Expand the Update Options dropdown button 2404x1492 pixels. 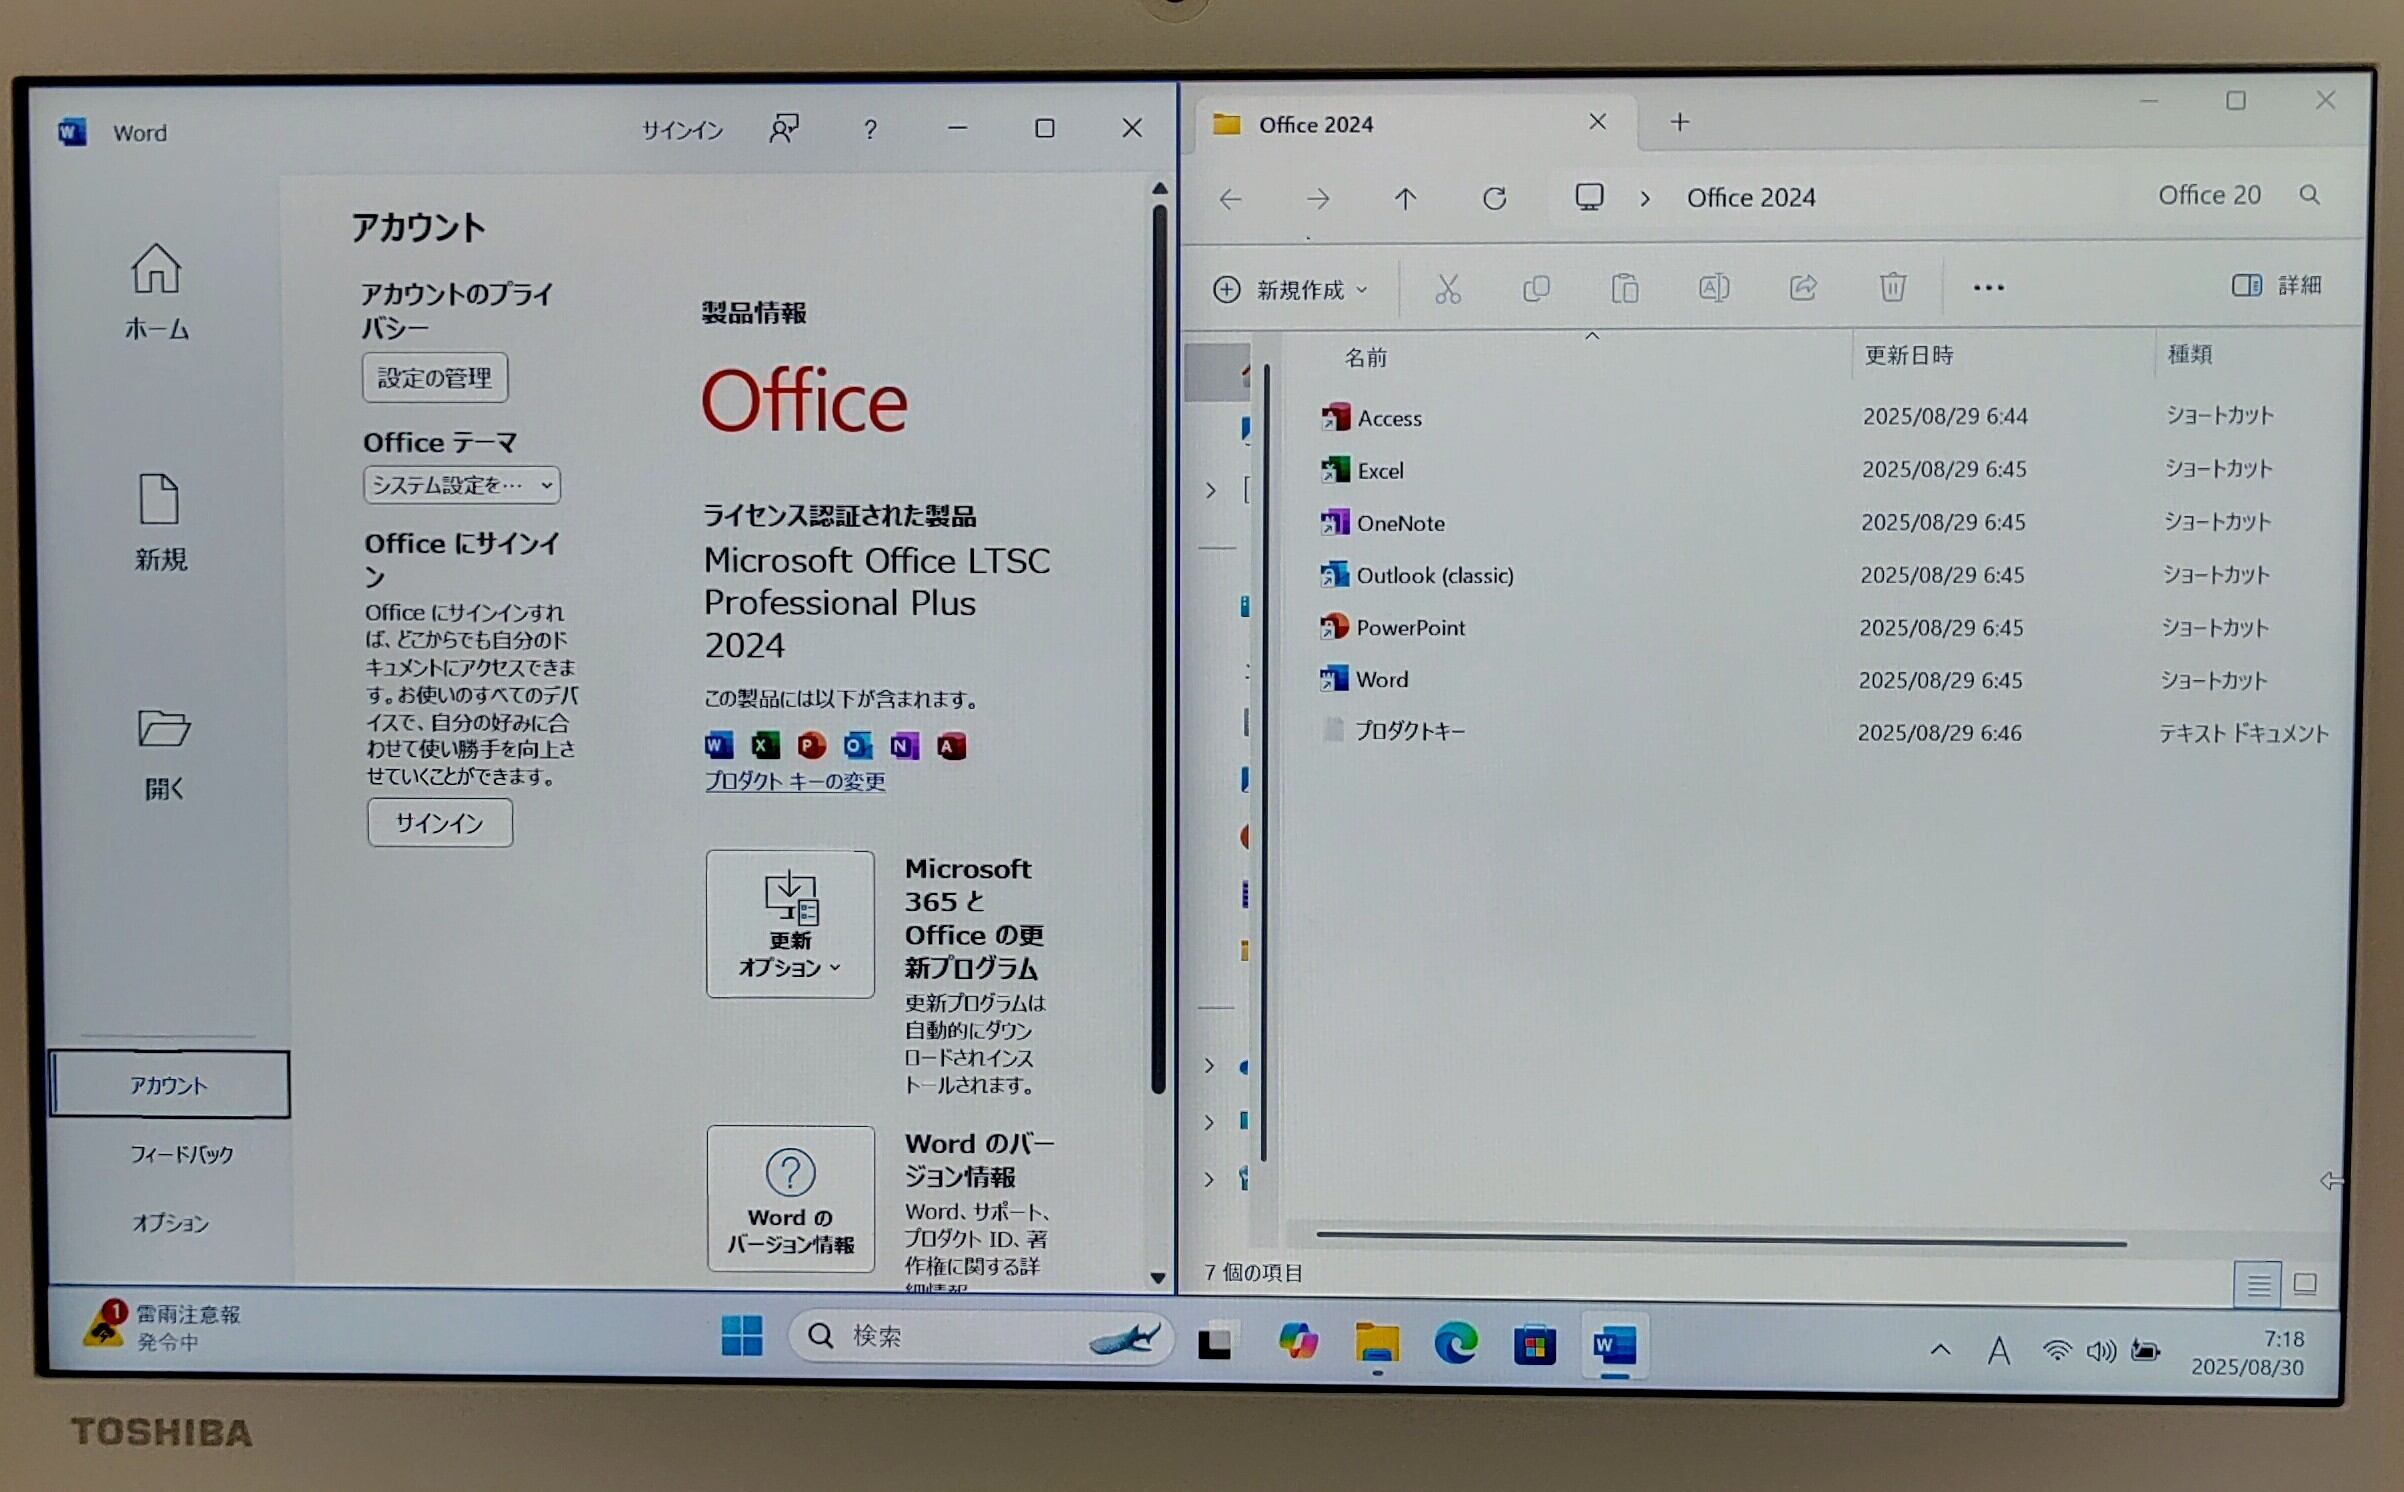(790, 924)
